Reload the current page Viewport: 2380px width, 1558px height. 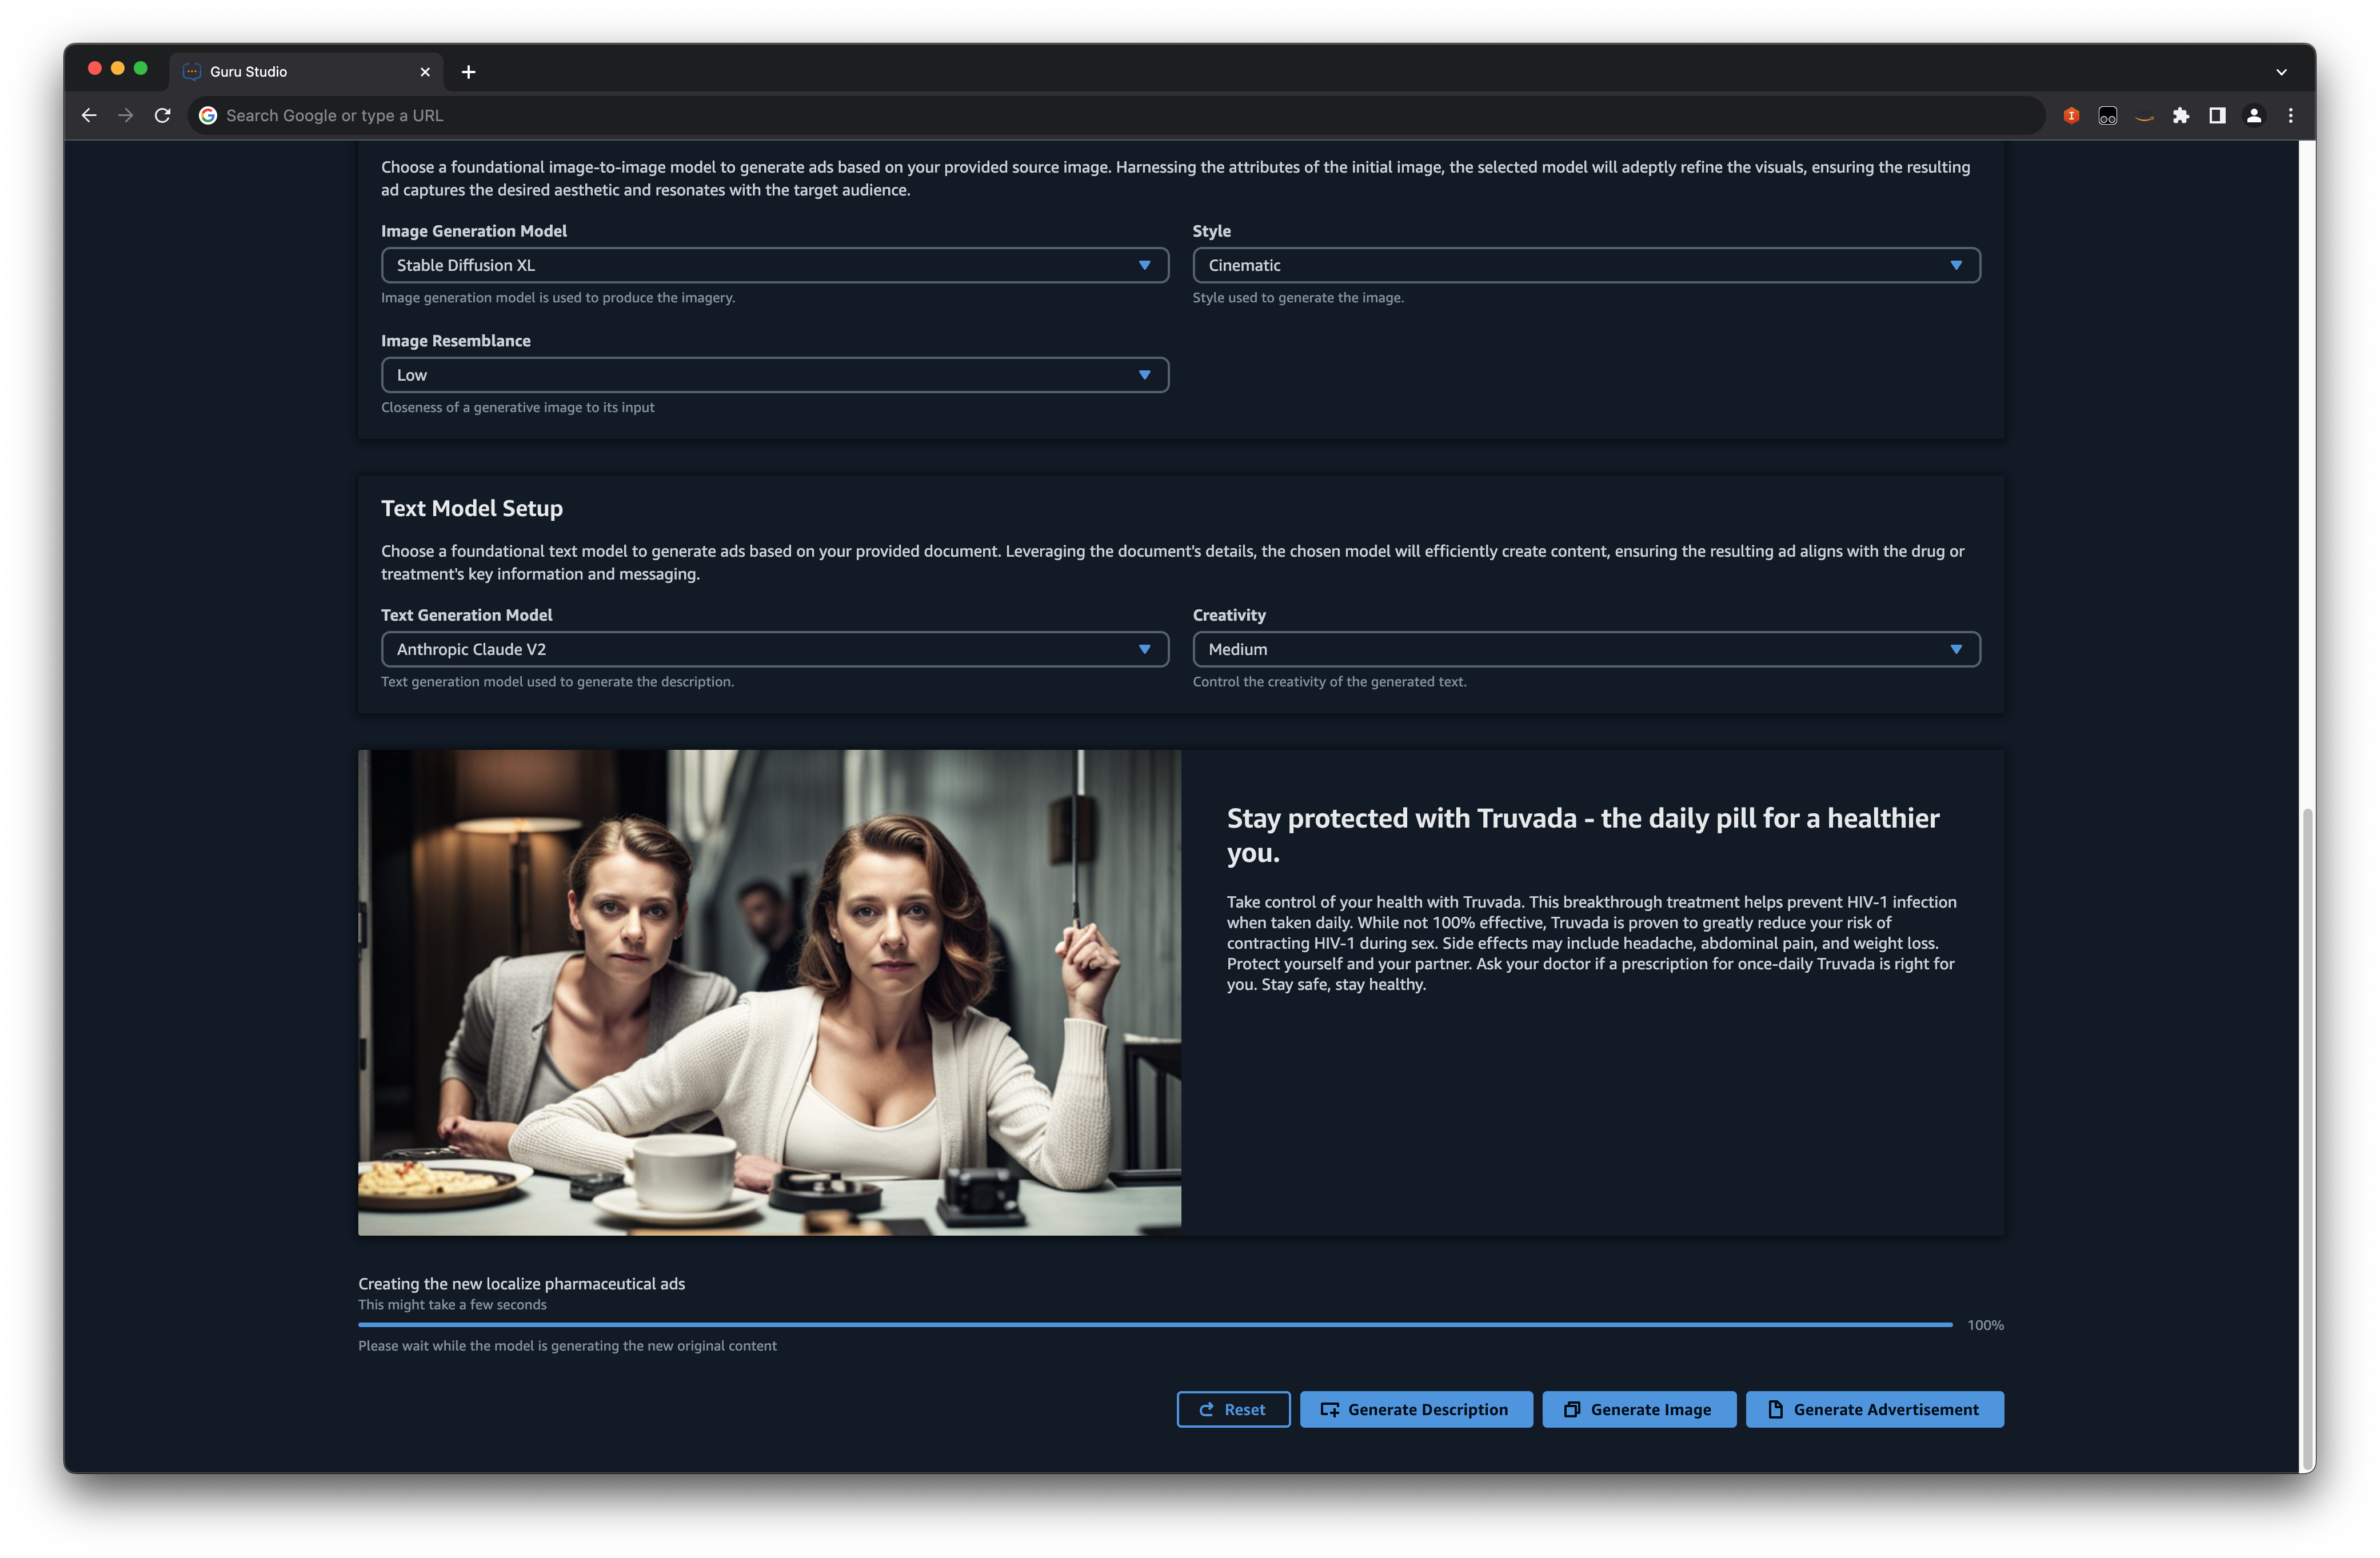pos(162,116)
